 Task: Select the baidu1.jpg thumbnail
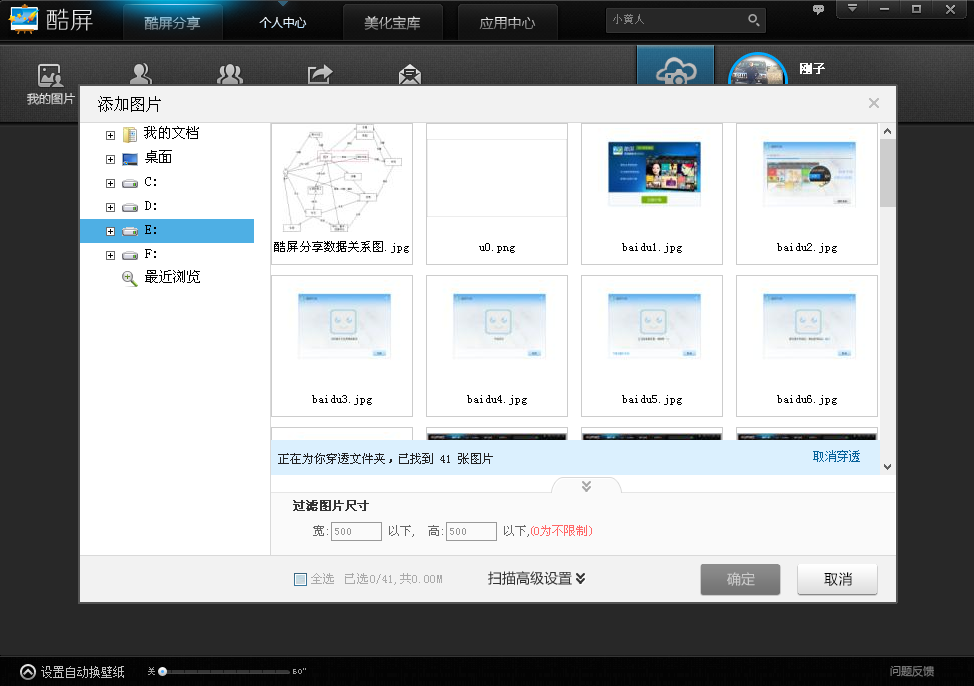point(652,194)
